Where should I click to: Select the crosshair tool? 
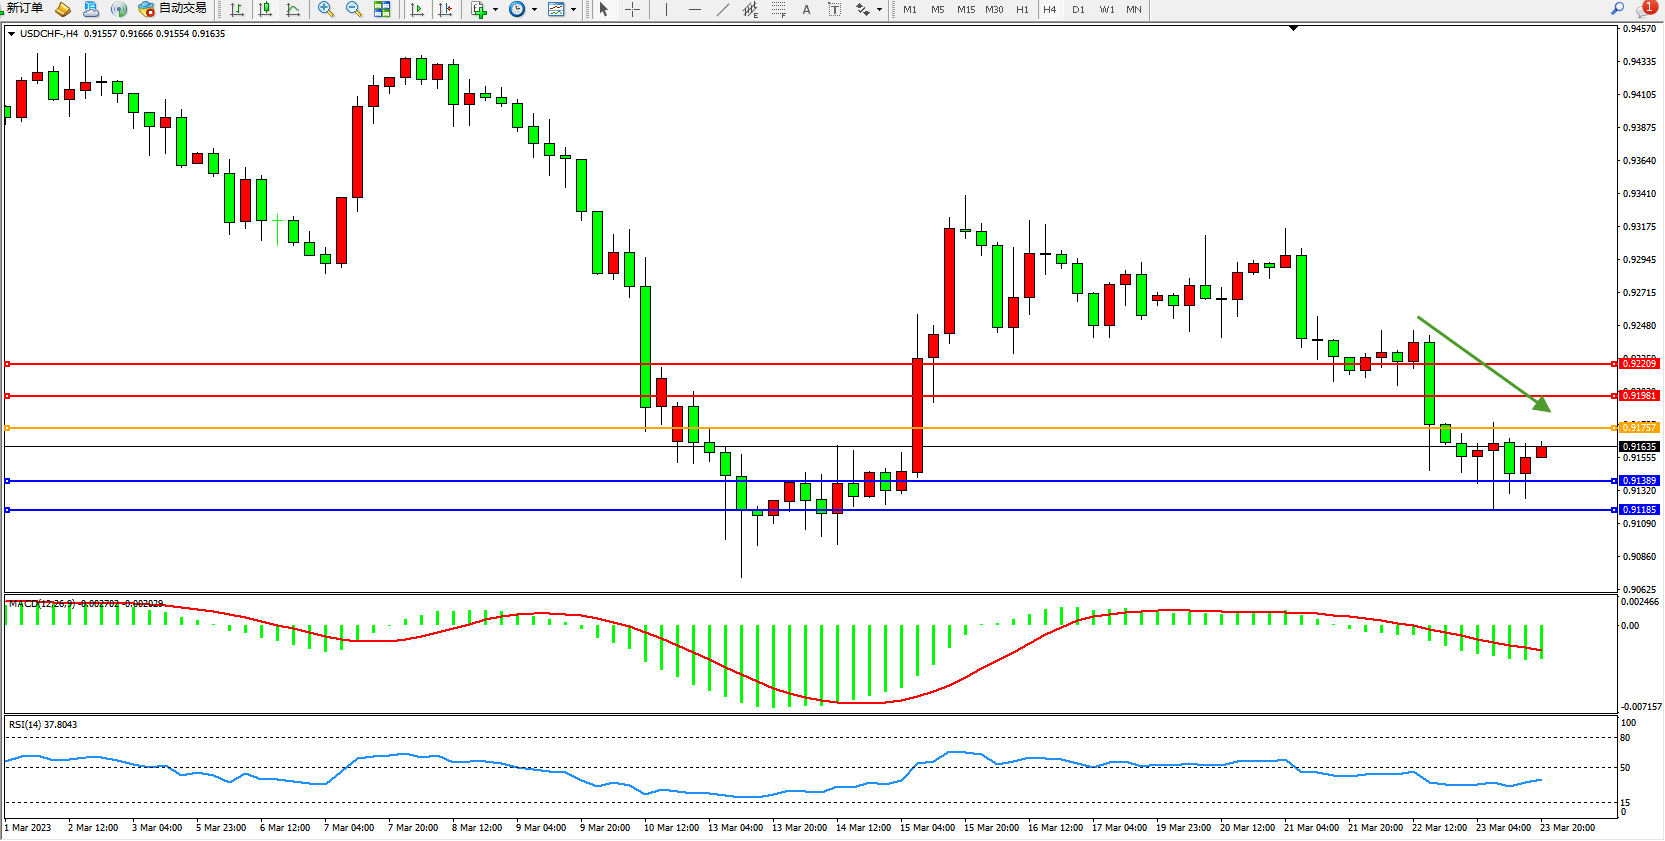[x=633, y=9]
